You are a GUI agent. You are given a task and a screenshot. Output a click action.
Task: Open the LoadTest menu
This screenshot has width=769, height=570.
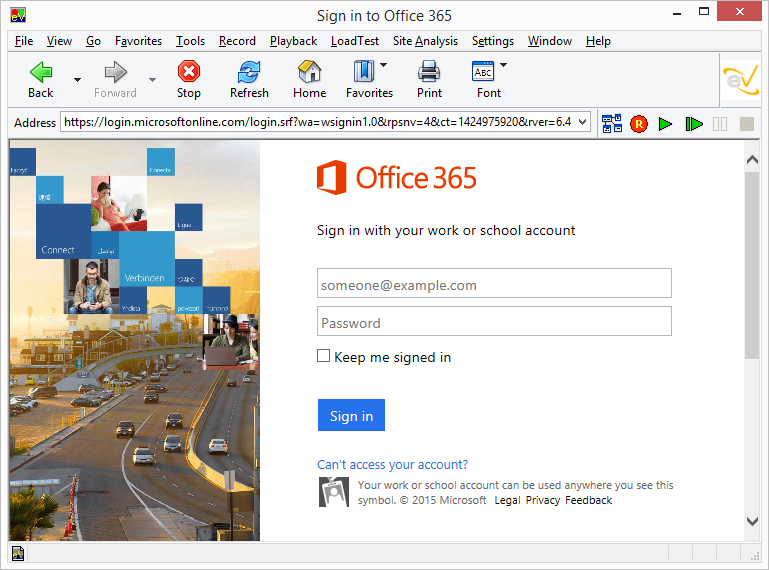355,41
